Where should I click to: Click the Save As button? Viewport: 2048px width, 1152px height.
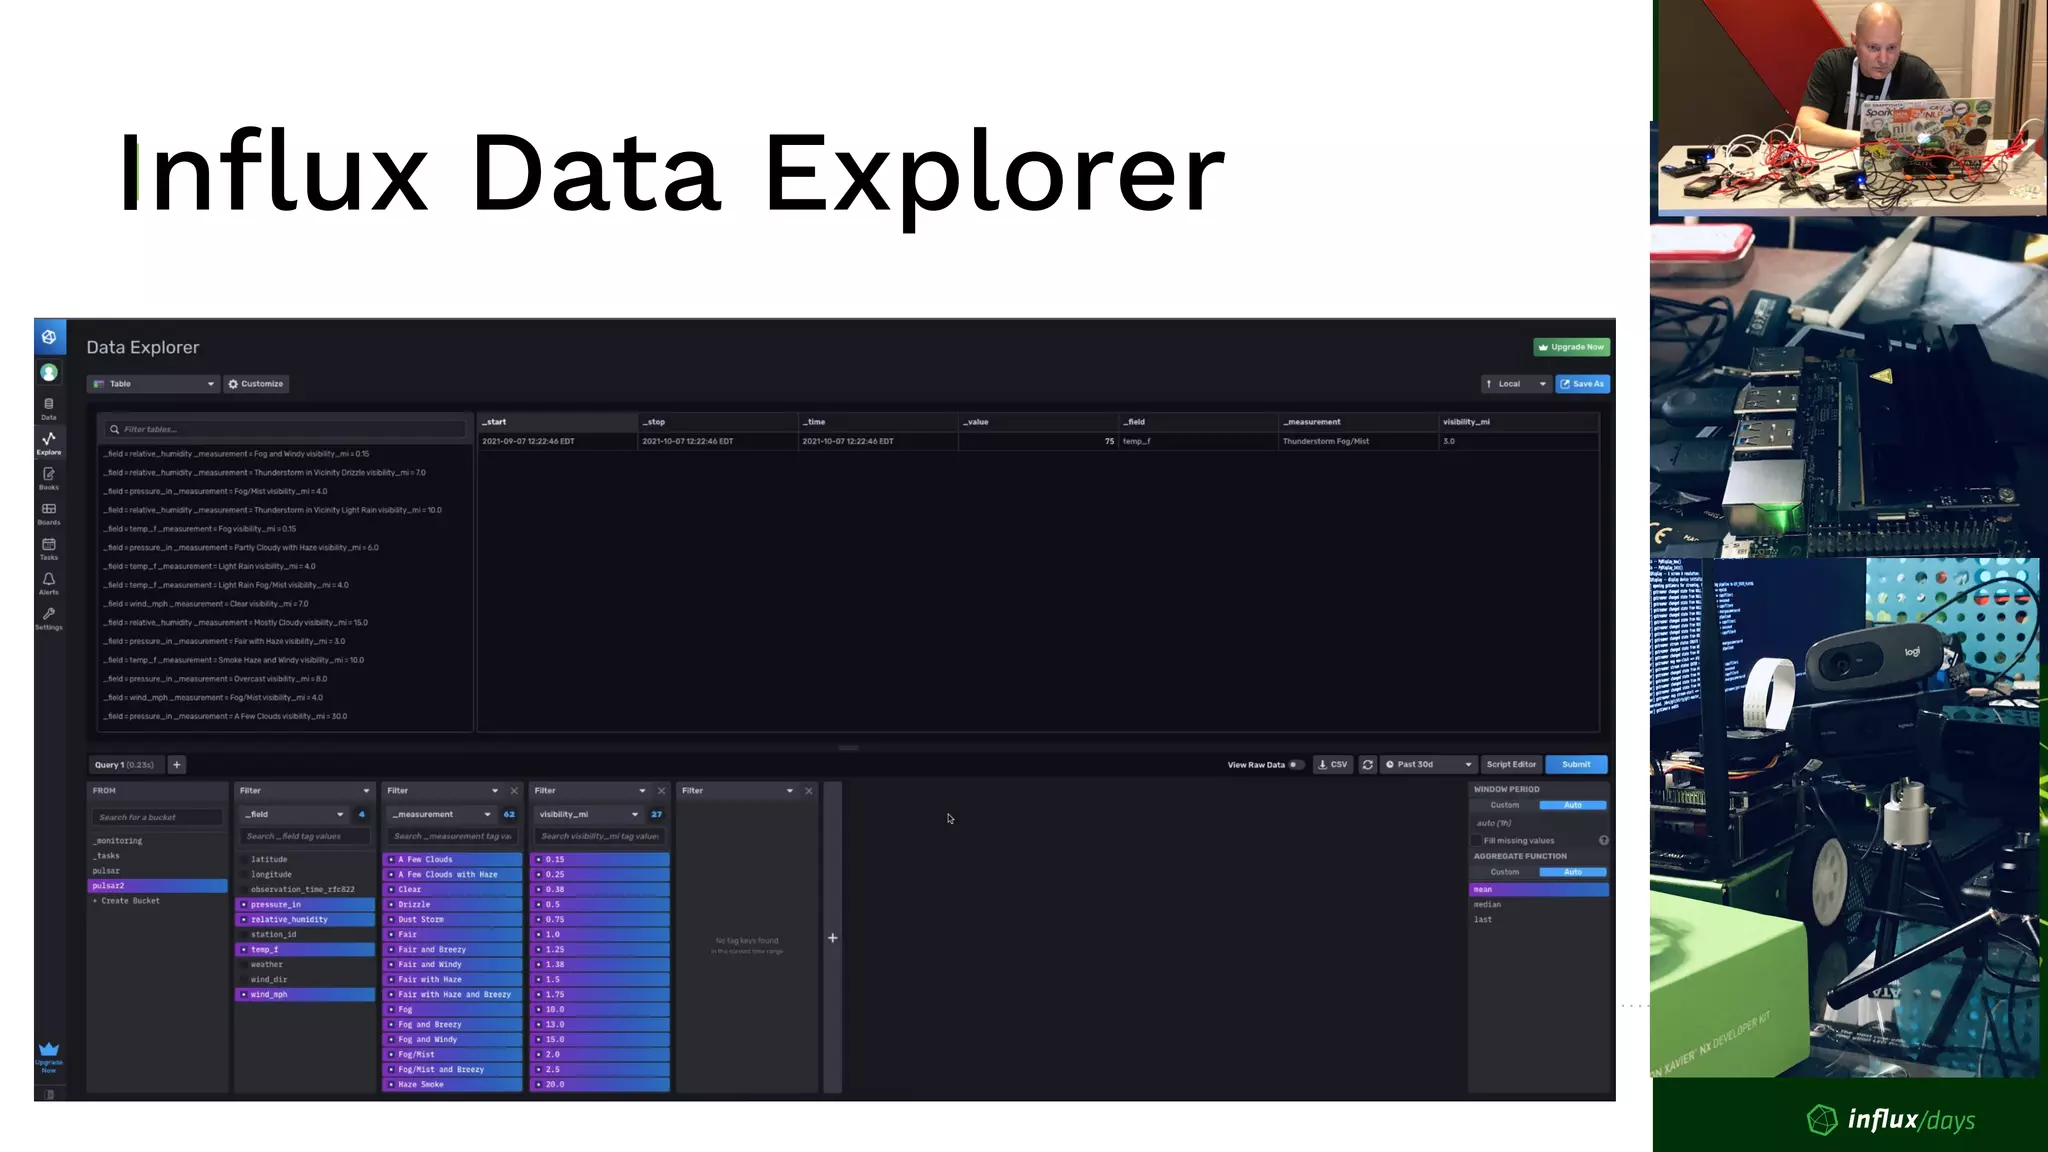[x=1583, y=384]
